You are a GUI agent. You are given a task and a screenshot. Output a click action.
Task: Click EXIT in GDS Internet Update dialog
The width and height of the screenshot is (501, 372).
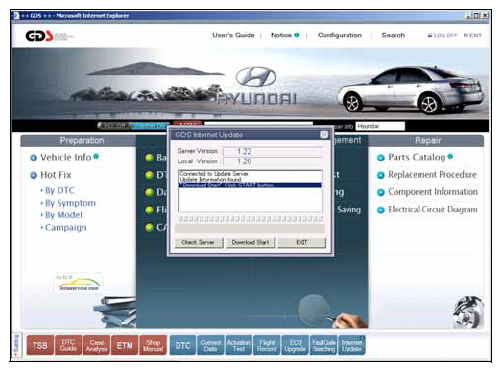(301, 242)
